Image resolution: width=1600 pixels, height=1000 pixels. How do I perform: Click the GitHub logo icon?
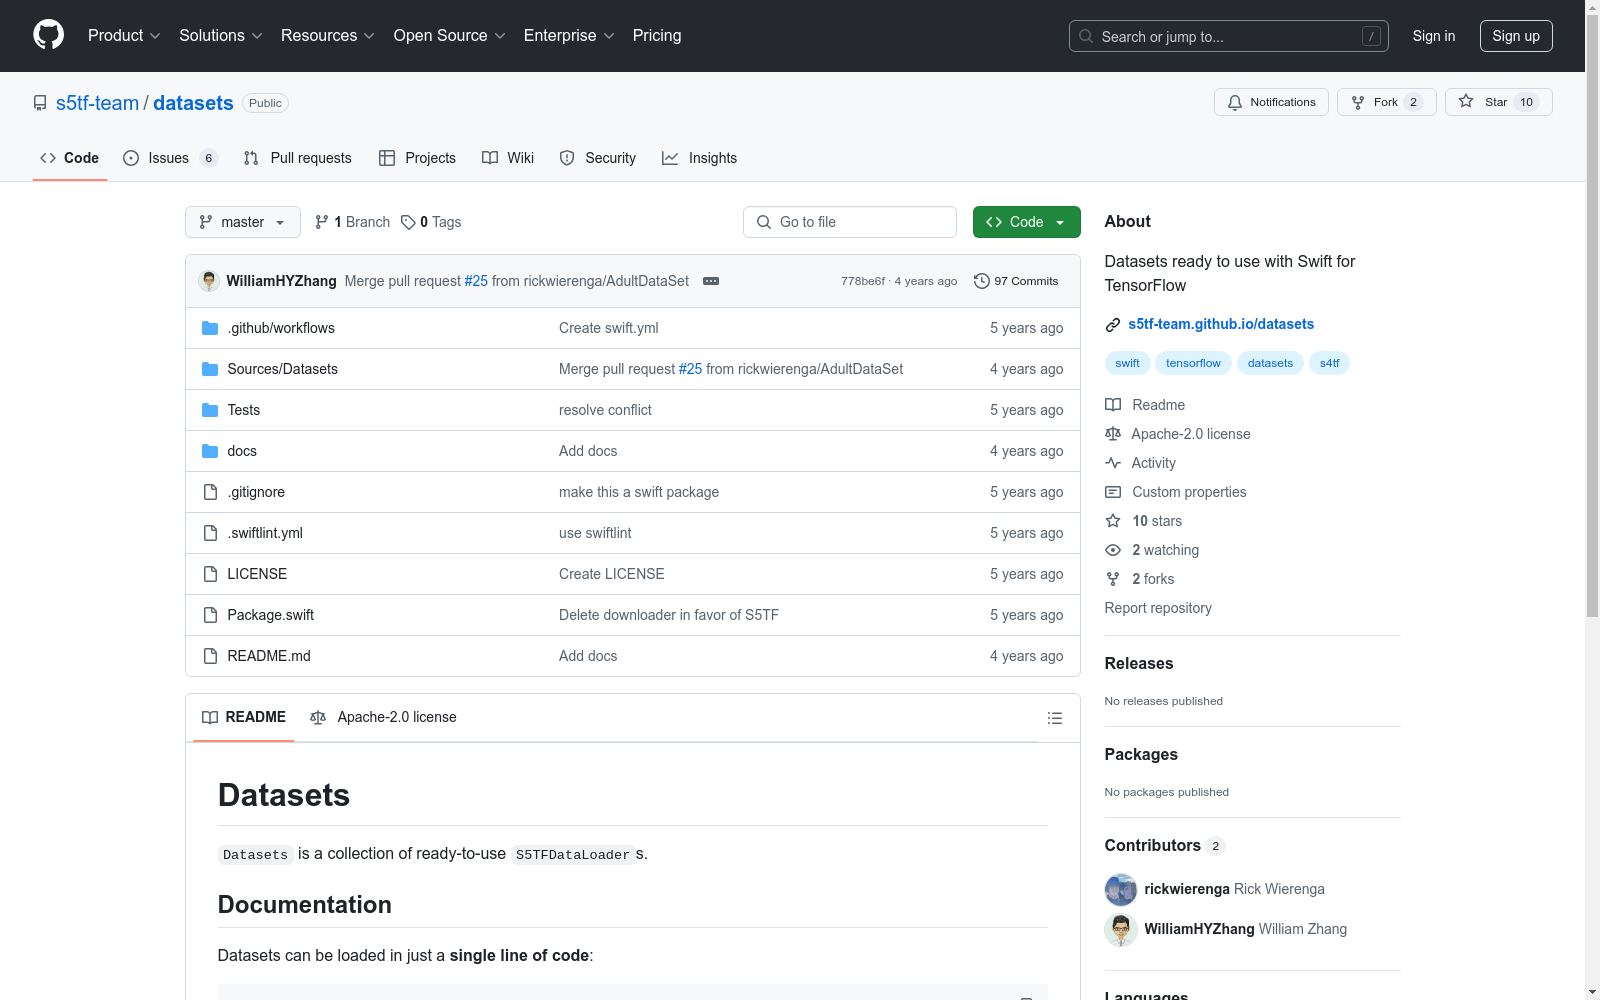click(x=48, y=35)
